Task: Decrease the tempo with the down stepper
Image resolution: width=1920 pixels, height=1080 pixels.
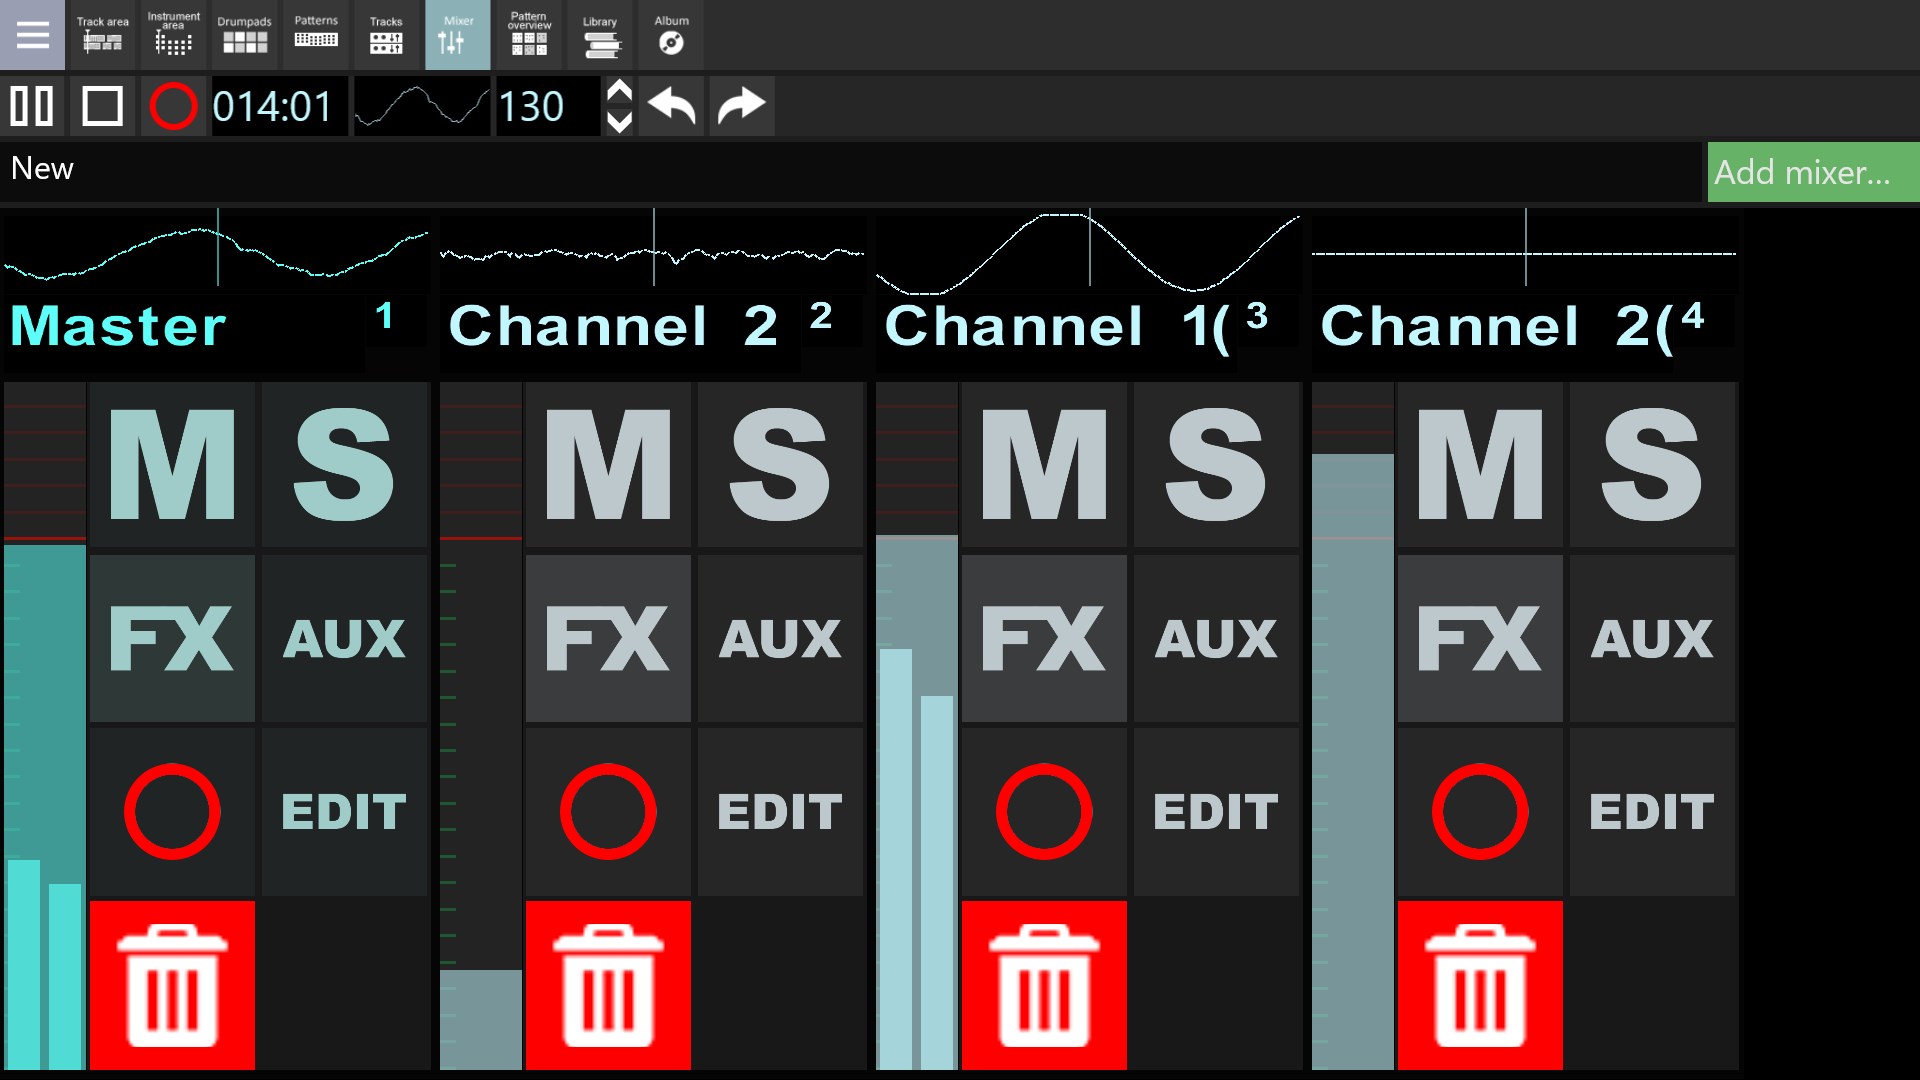Action: click(x=620, y=122)
